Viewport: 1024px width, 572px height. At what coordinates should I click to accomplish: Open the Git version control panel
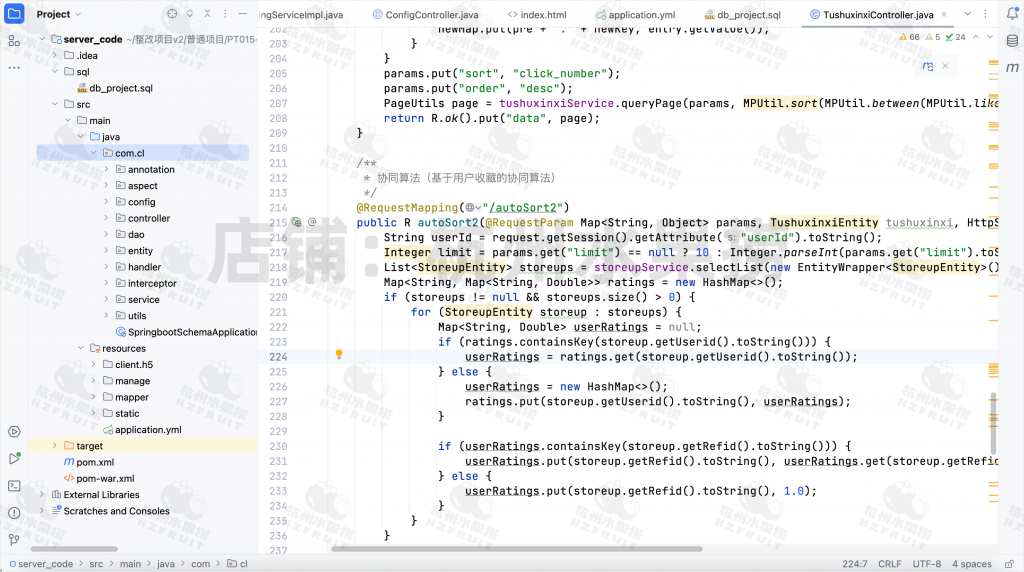pos(14,538)
